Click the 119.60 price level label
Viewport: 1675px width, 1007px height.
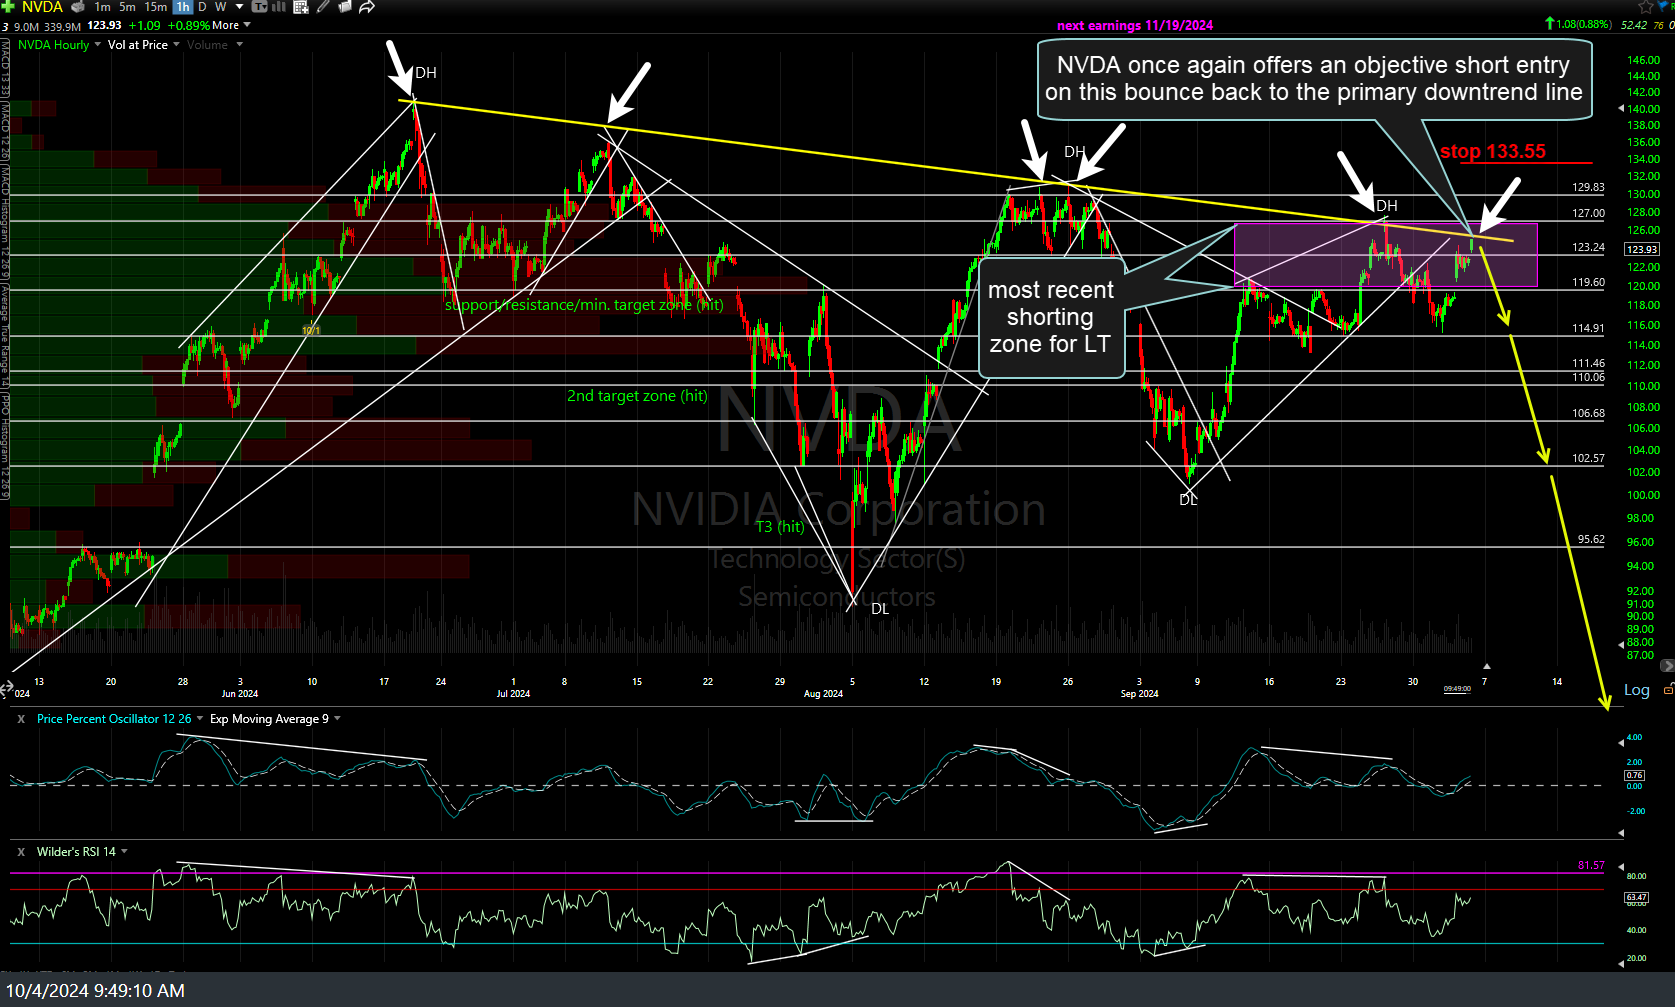click(1588, 282)
